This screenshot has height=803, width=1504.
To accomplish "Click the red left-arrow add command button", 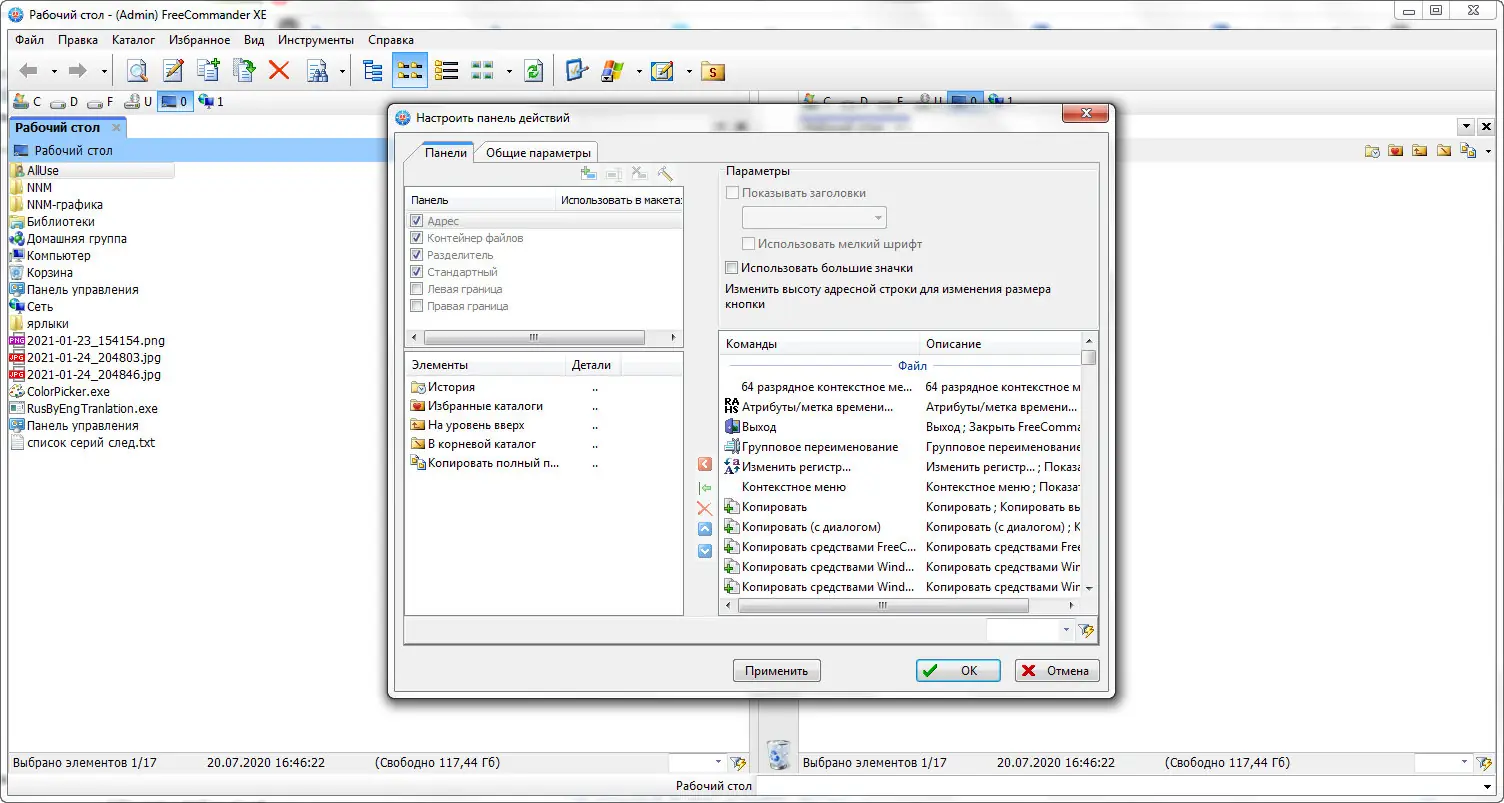I will 705,465.
